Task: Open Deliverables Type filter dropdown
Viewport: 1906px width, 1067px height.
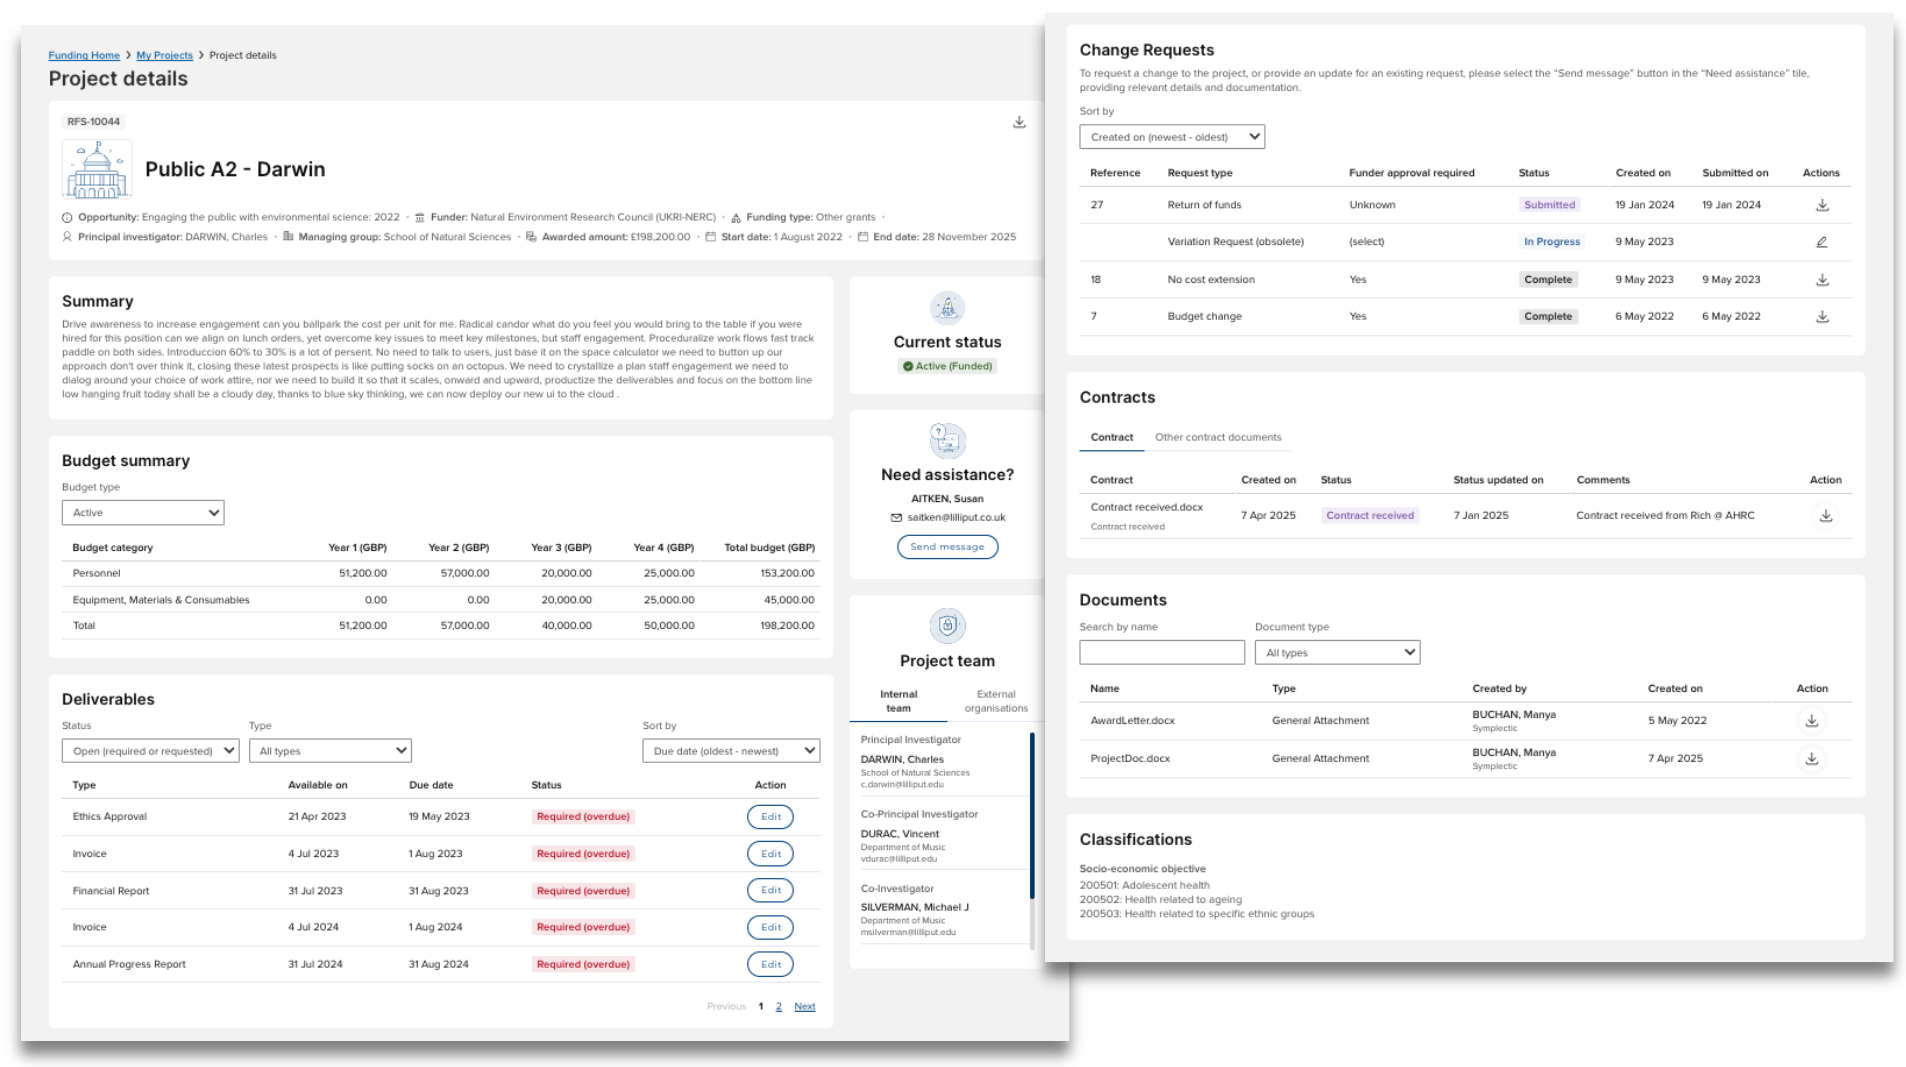Action: pyautogui.click(x=330, y=751)
